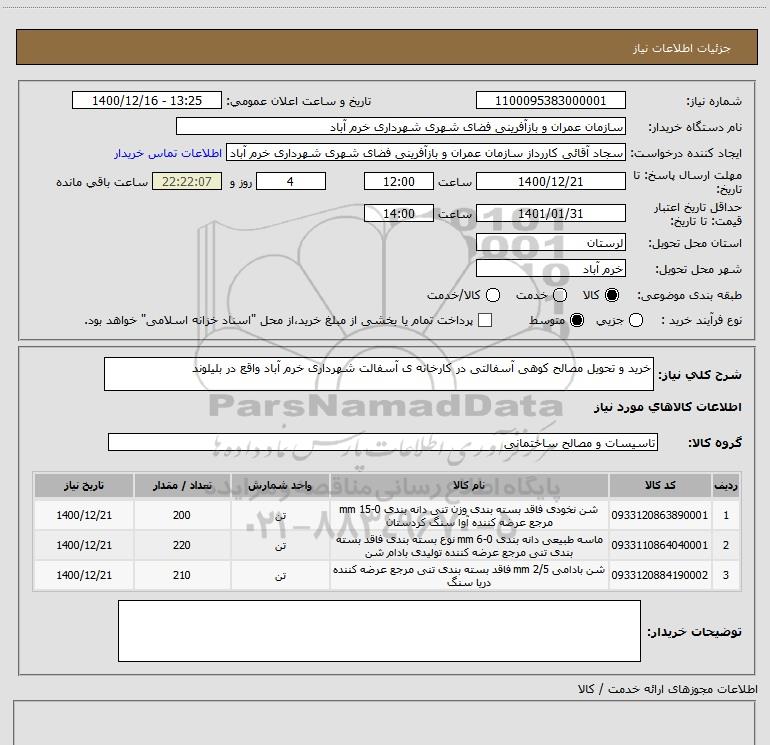This screenshot has width=770, height=745.
Task: Open the اطلاعات تماس خریدار link
Action: tap(168, 153)
